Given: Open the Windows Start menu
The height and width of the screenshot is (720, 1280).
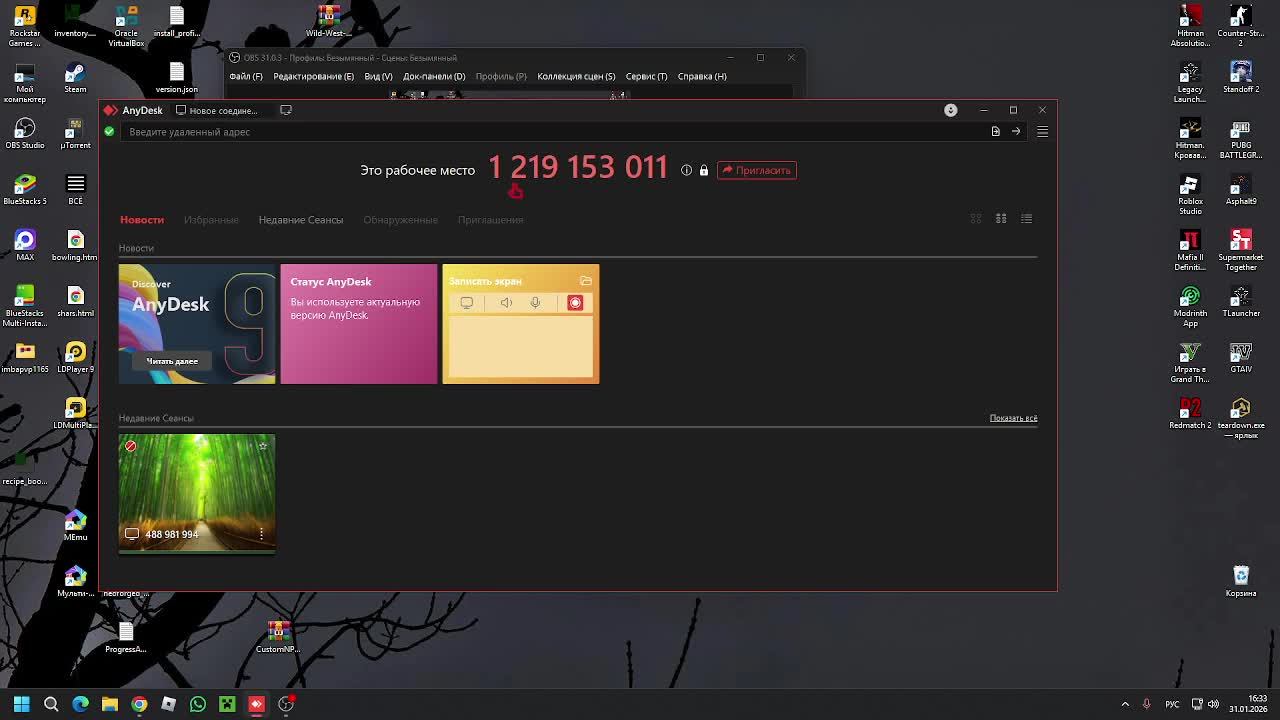Looking at the screenshot, I should 21,704.
